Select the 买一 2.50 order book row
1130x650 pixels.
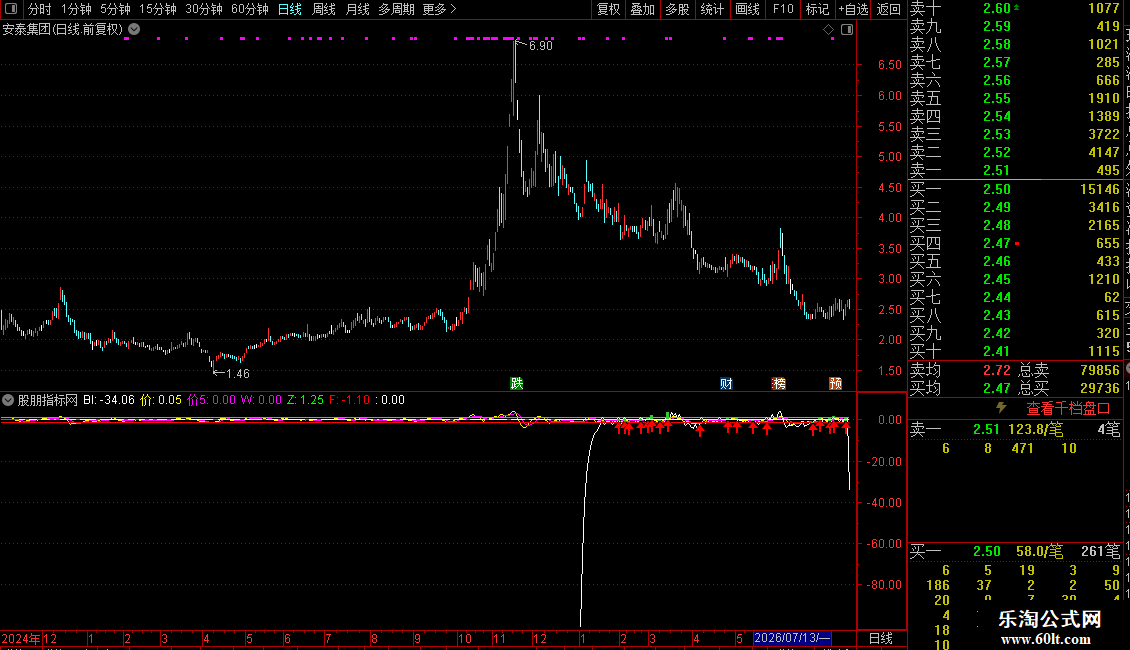pyautogui.click(x=1015, y=189)
